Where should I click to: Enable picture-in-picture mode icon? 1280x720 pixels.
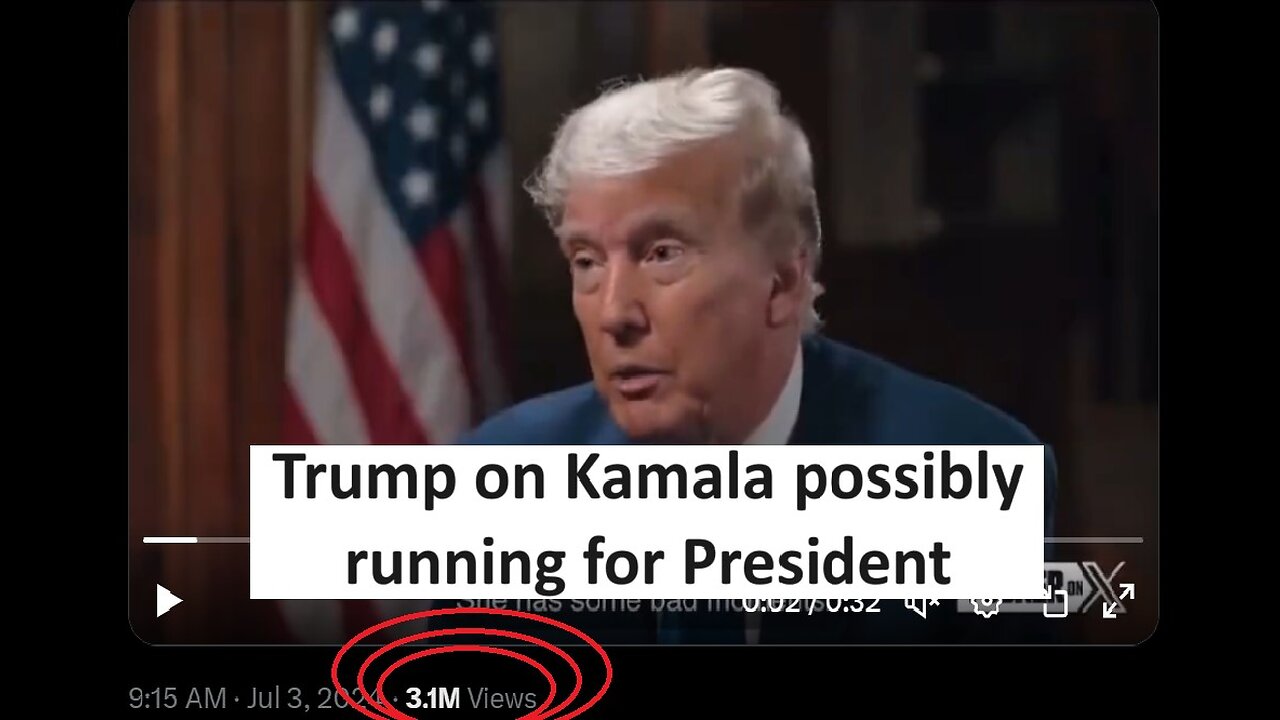(x=1055, y=600)
